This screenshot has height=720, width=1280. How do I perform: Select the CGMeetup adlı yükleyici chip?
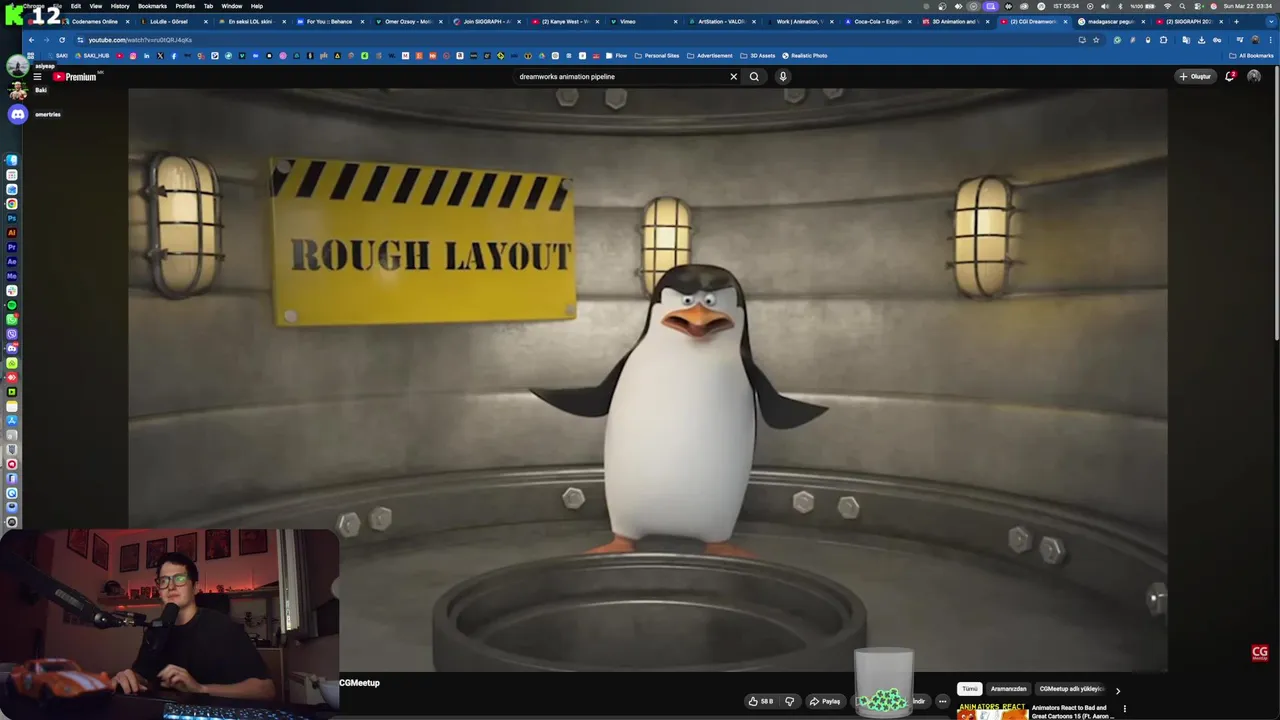click(x=1071, y=689)
